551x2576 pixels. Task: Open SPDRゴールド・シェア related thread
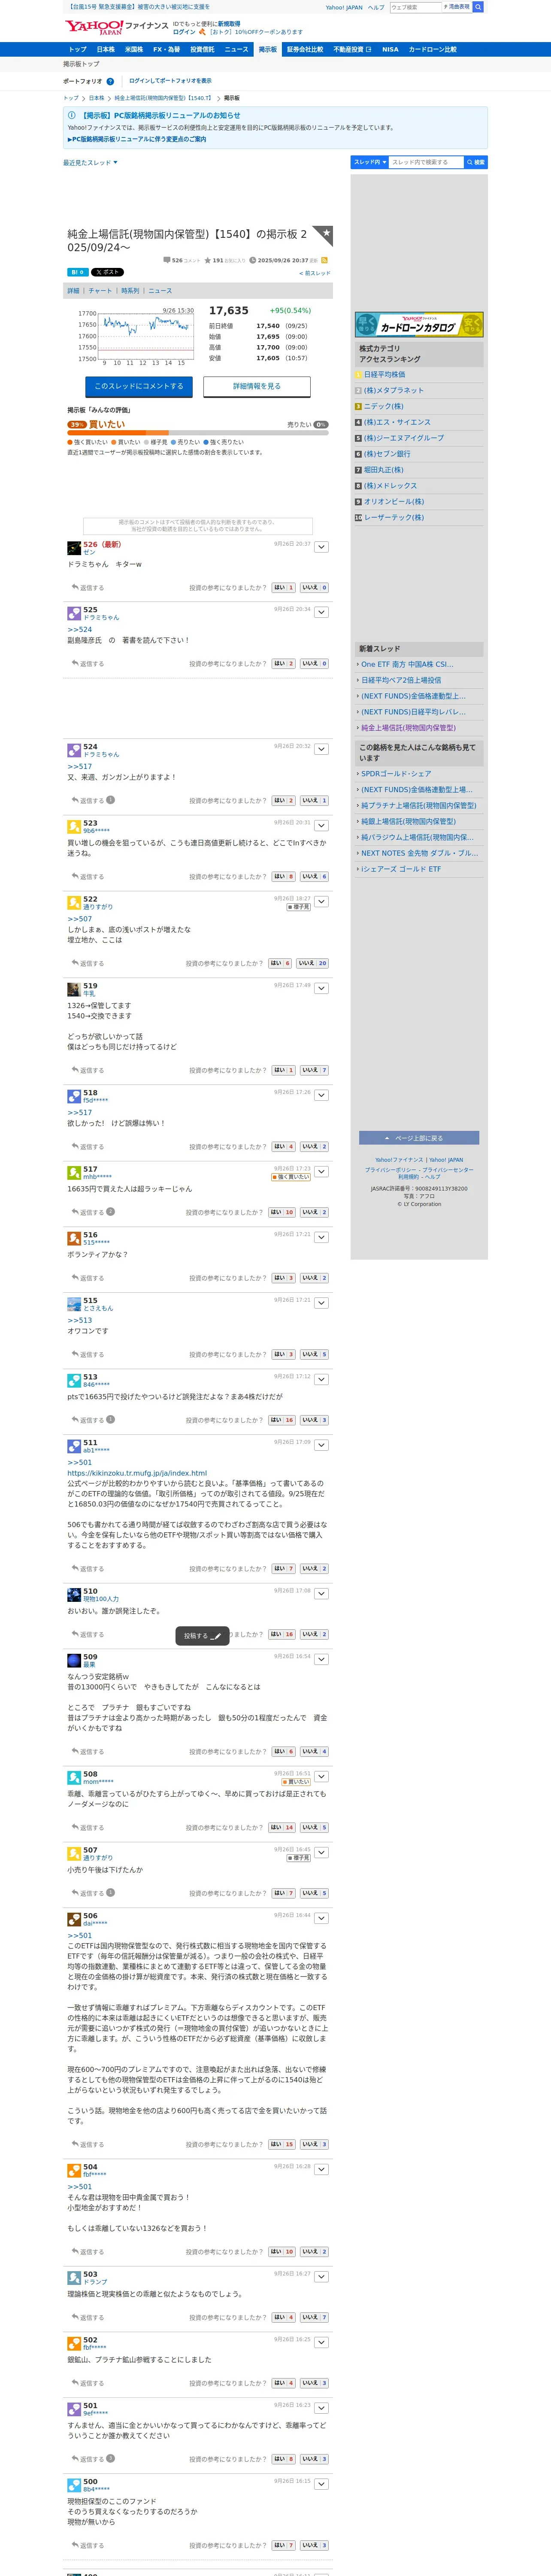[x=396, y=774]
